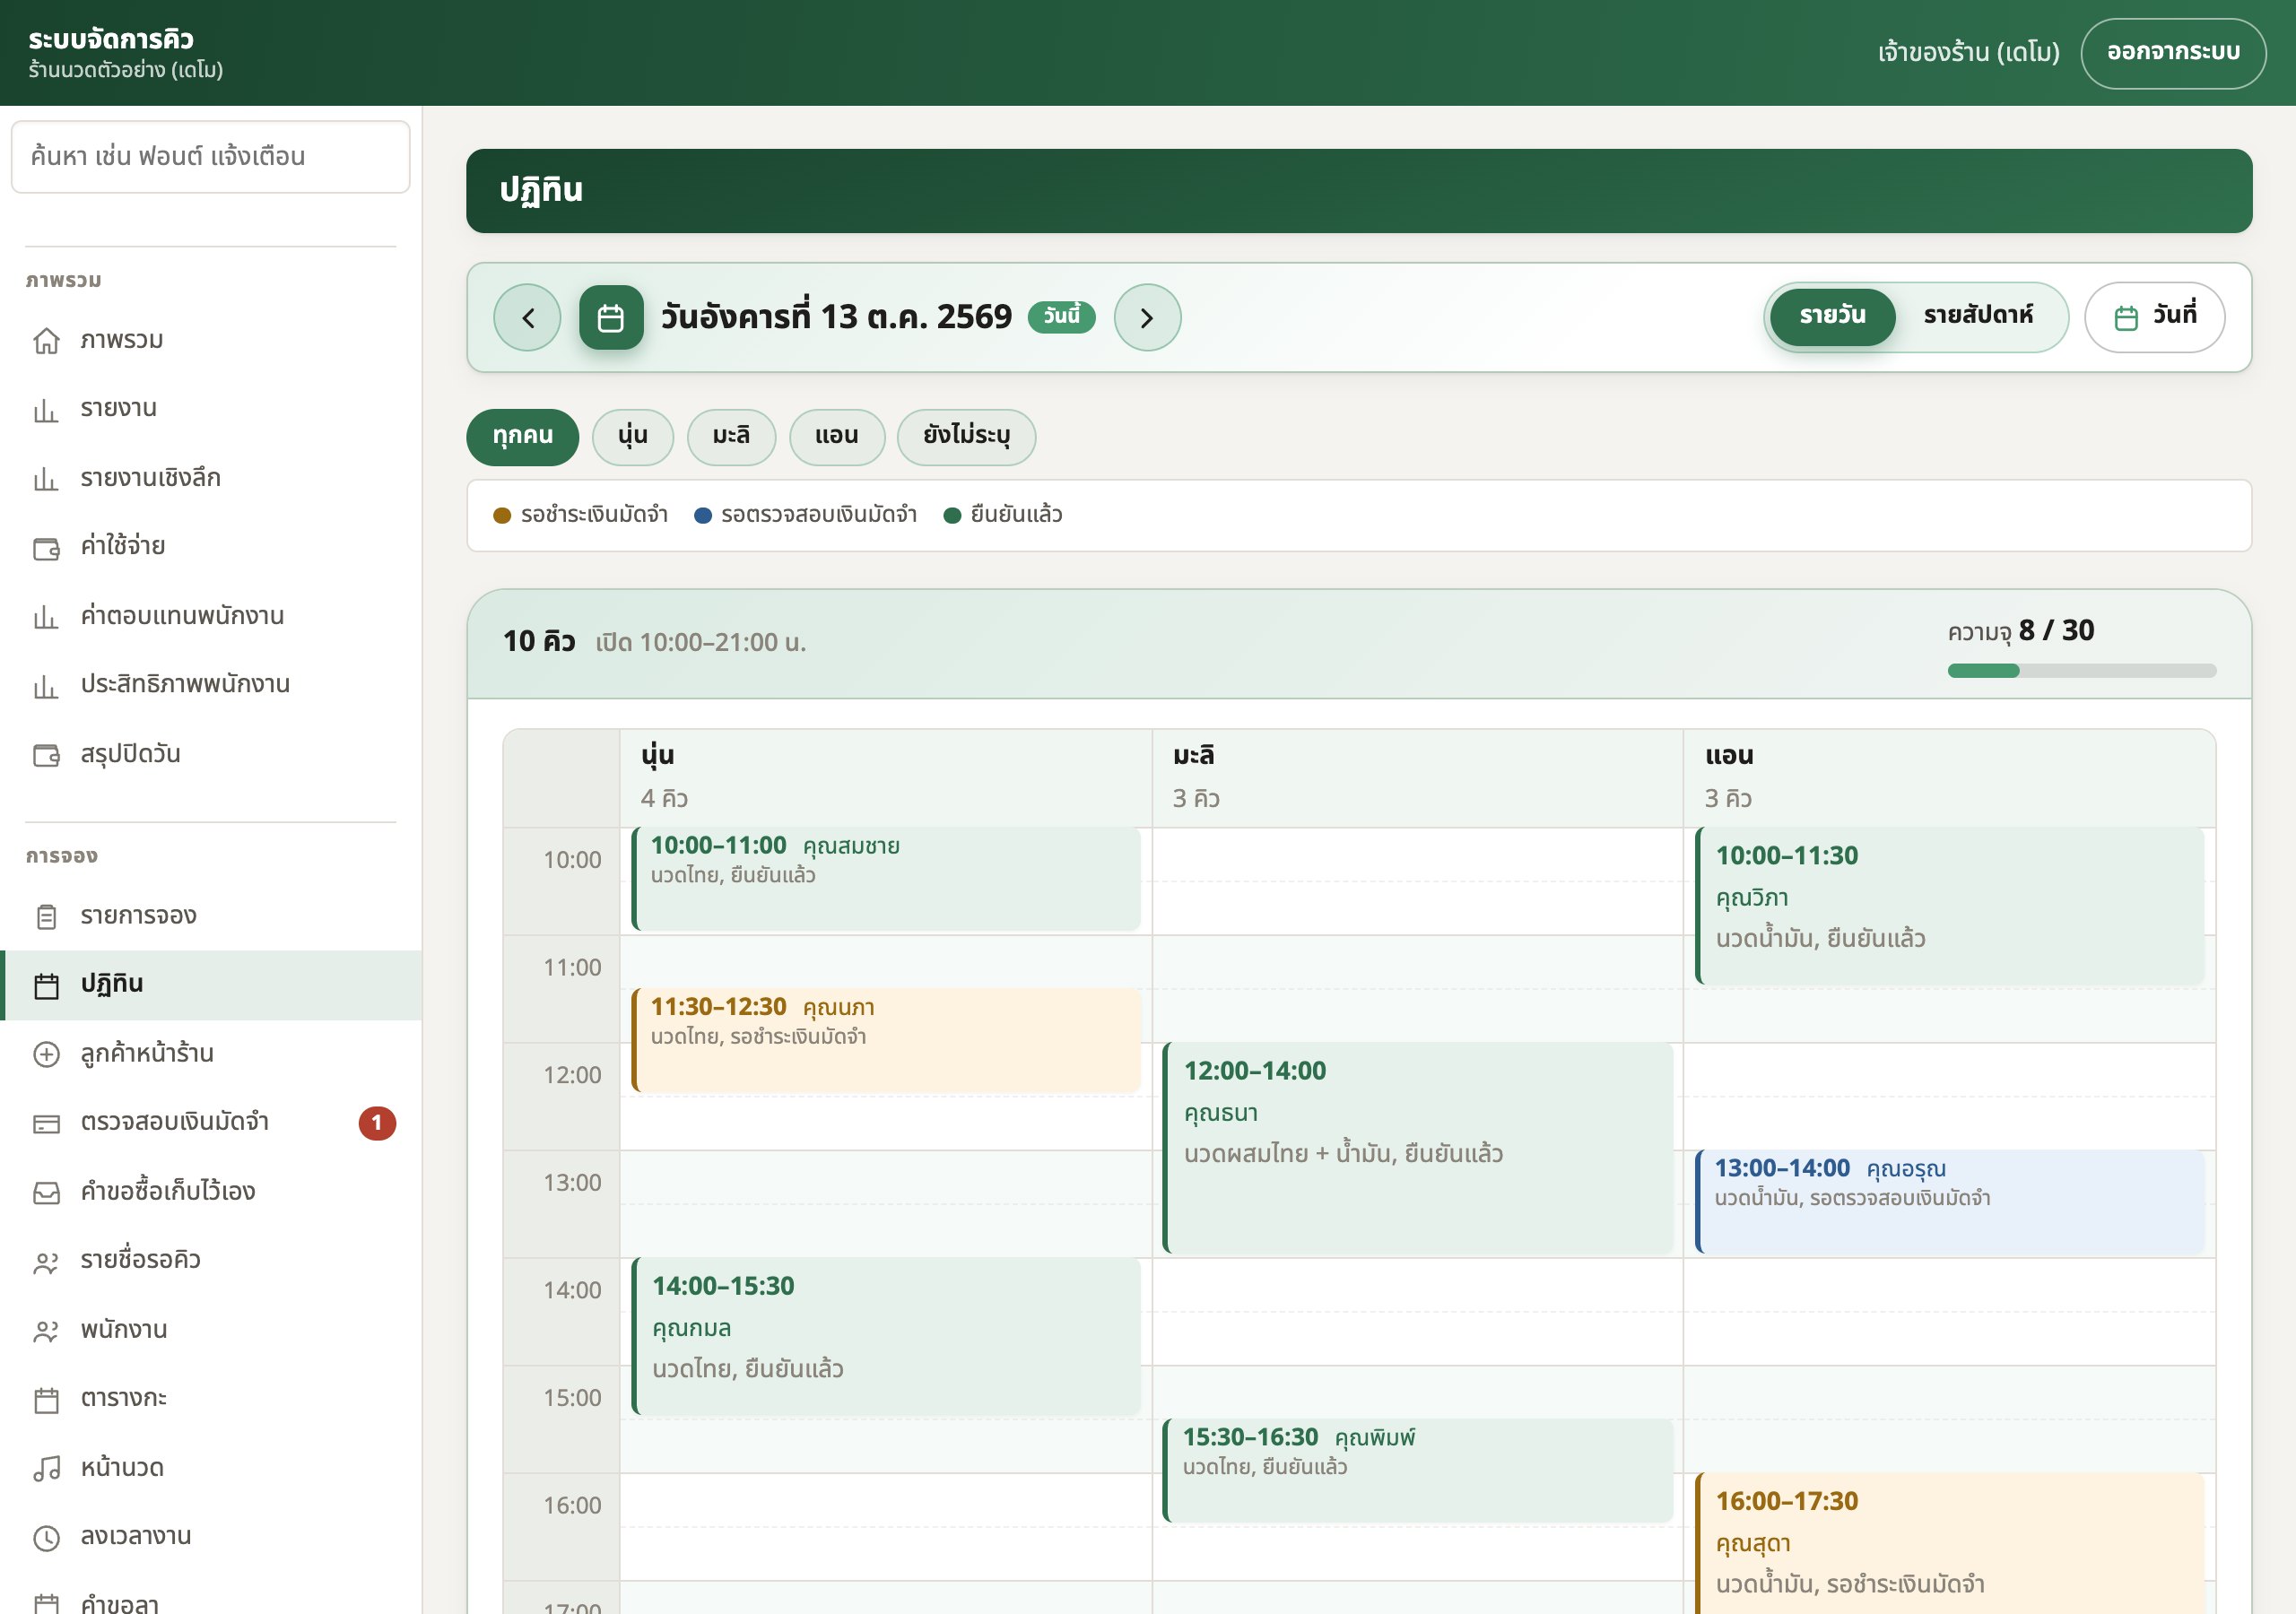Screen dimensions: 2296x1614
Task: Click the search field ค้นหา เช่น ฟอนต์
Action: pyautogui.click(x=211, y=157)
